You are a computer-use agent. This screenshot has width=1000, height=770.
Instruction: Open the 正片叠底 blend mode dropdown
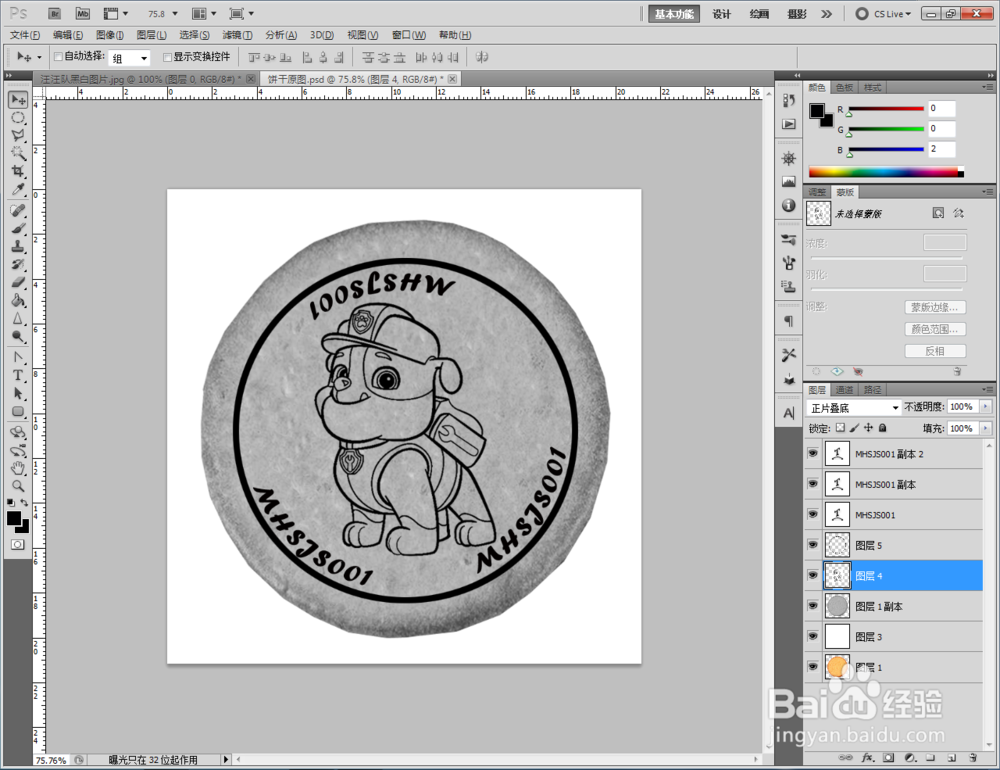pos(853,408)
